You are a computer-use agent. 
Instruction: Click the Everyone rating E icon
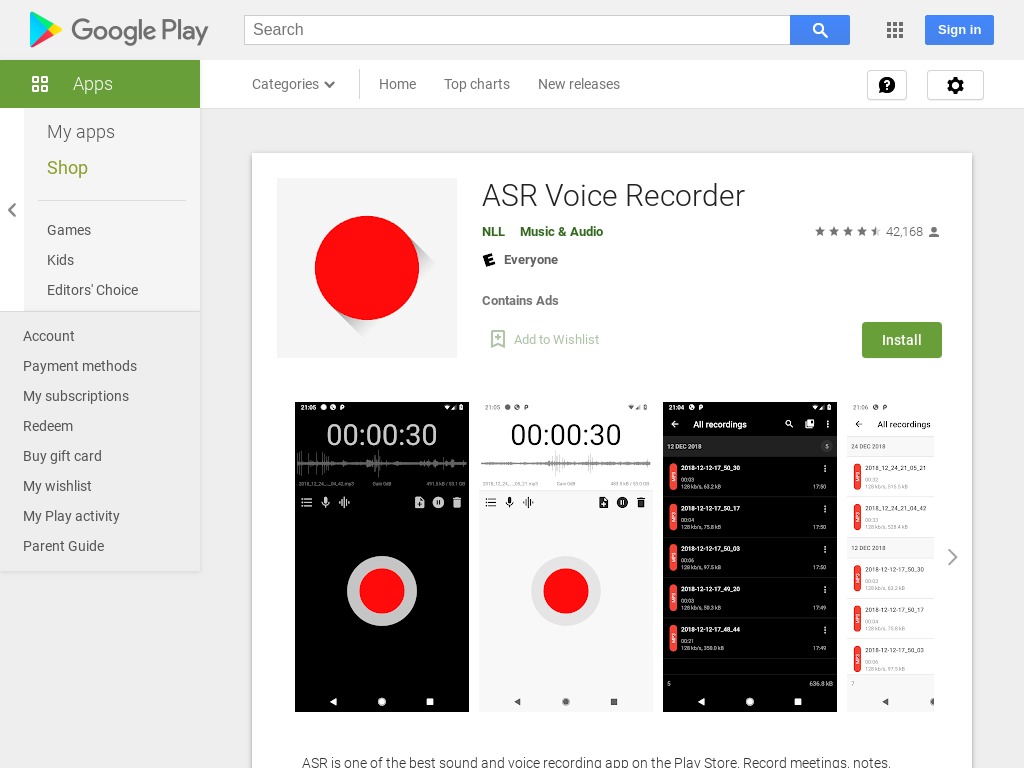[x=489, y=261]
